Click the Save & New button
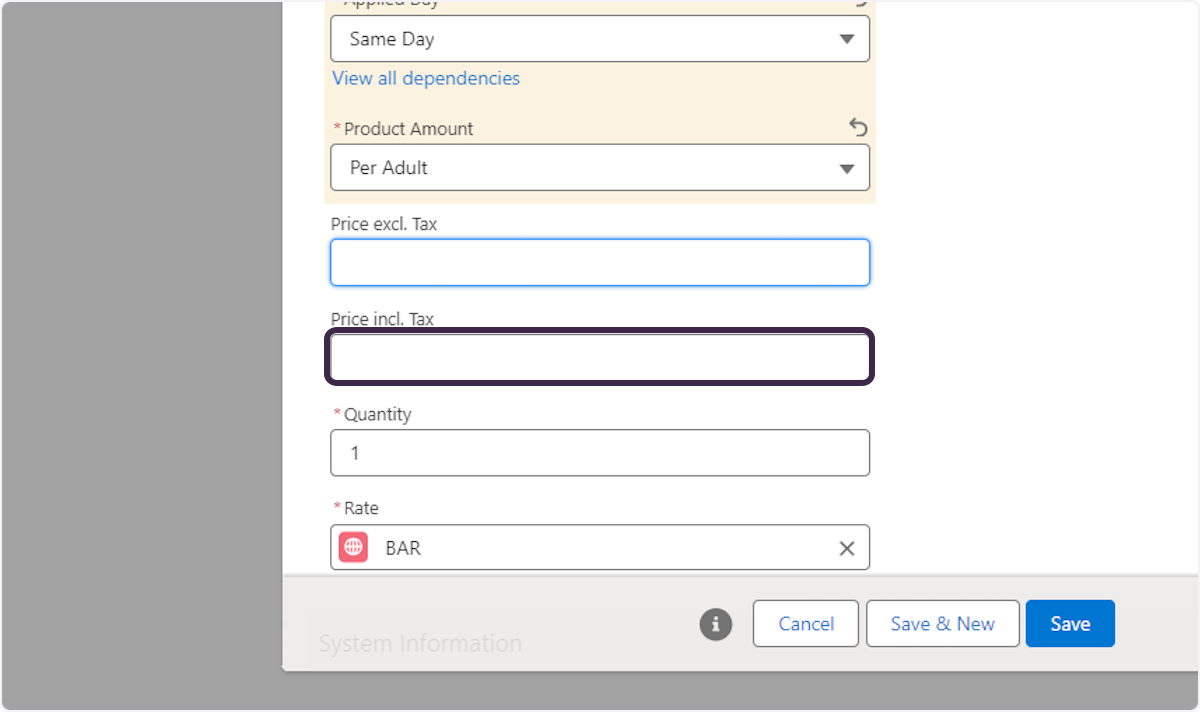1200x712 pixels. [942, 624]
